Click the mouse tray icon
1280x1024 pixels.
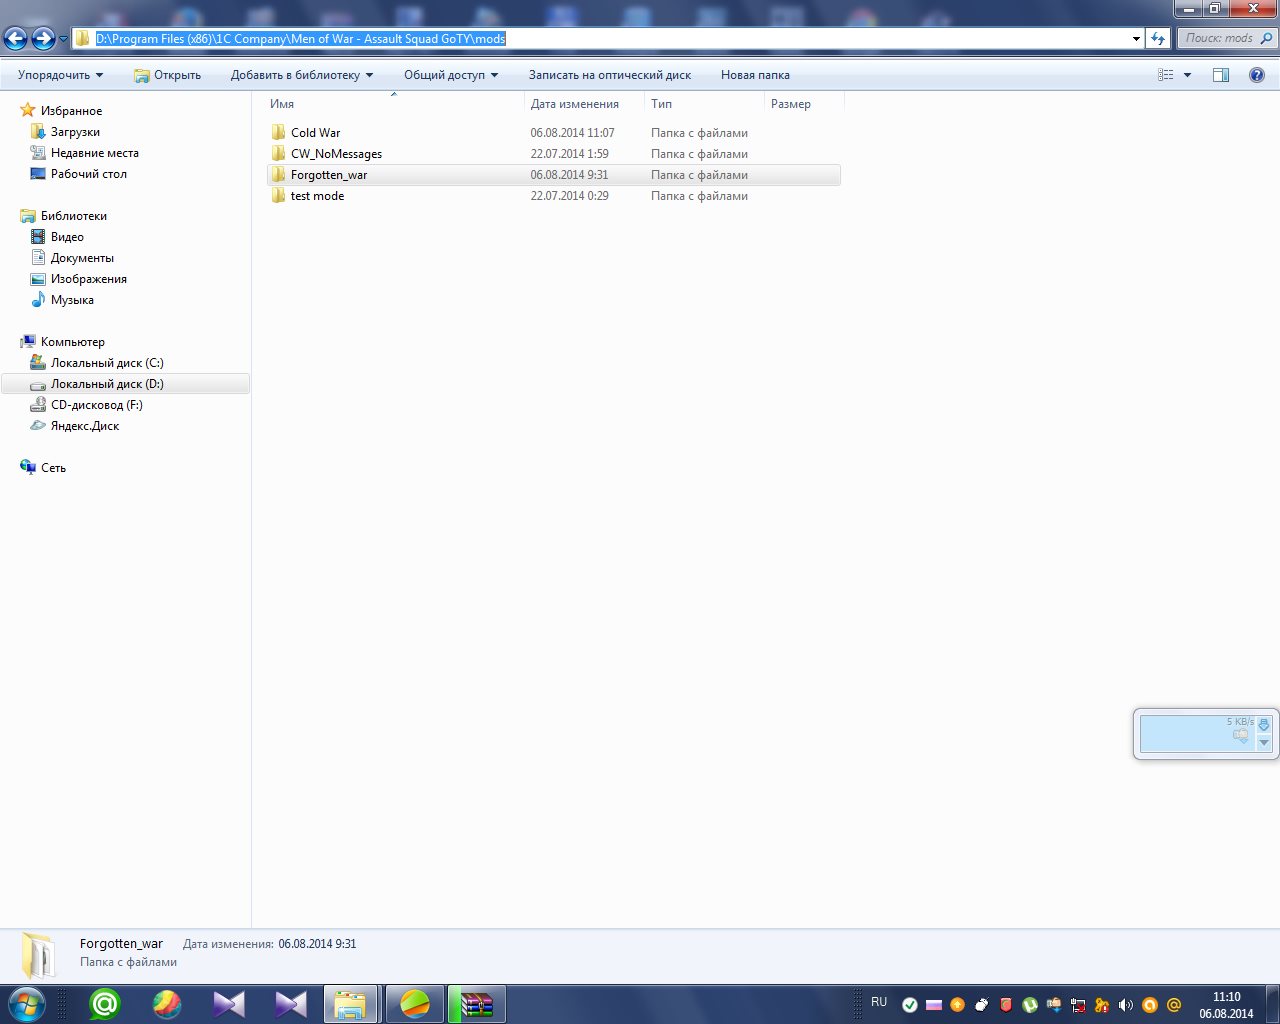[x=982, y=1005]
